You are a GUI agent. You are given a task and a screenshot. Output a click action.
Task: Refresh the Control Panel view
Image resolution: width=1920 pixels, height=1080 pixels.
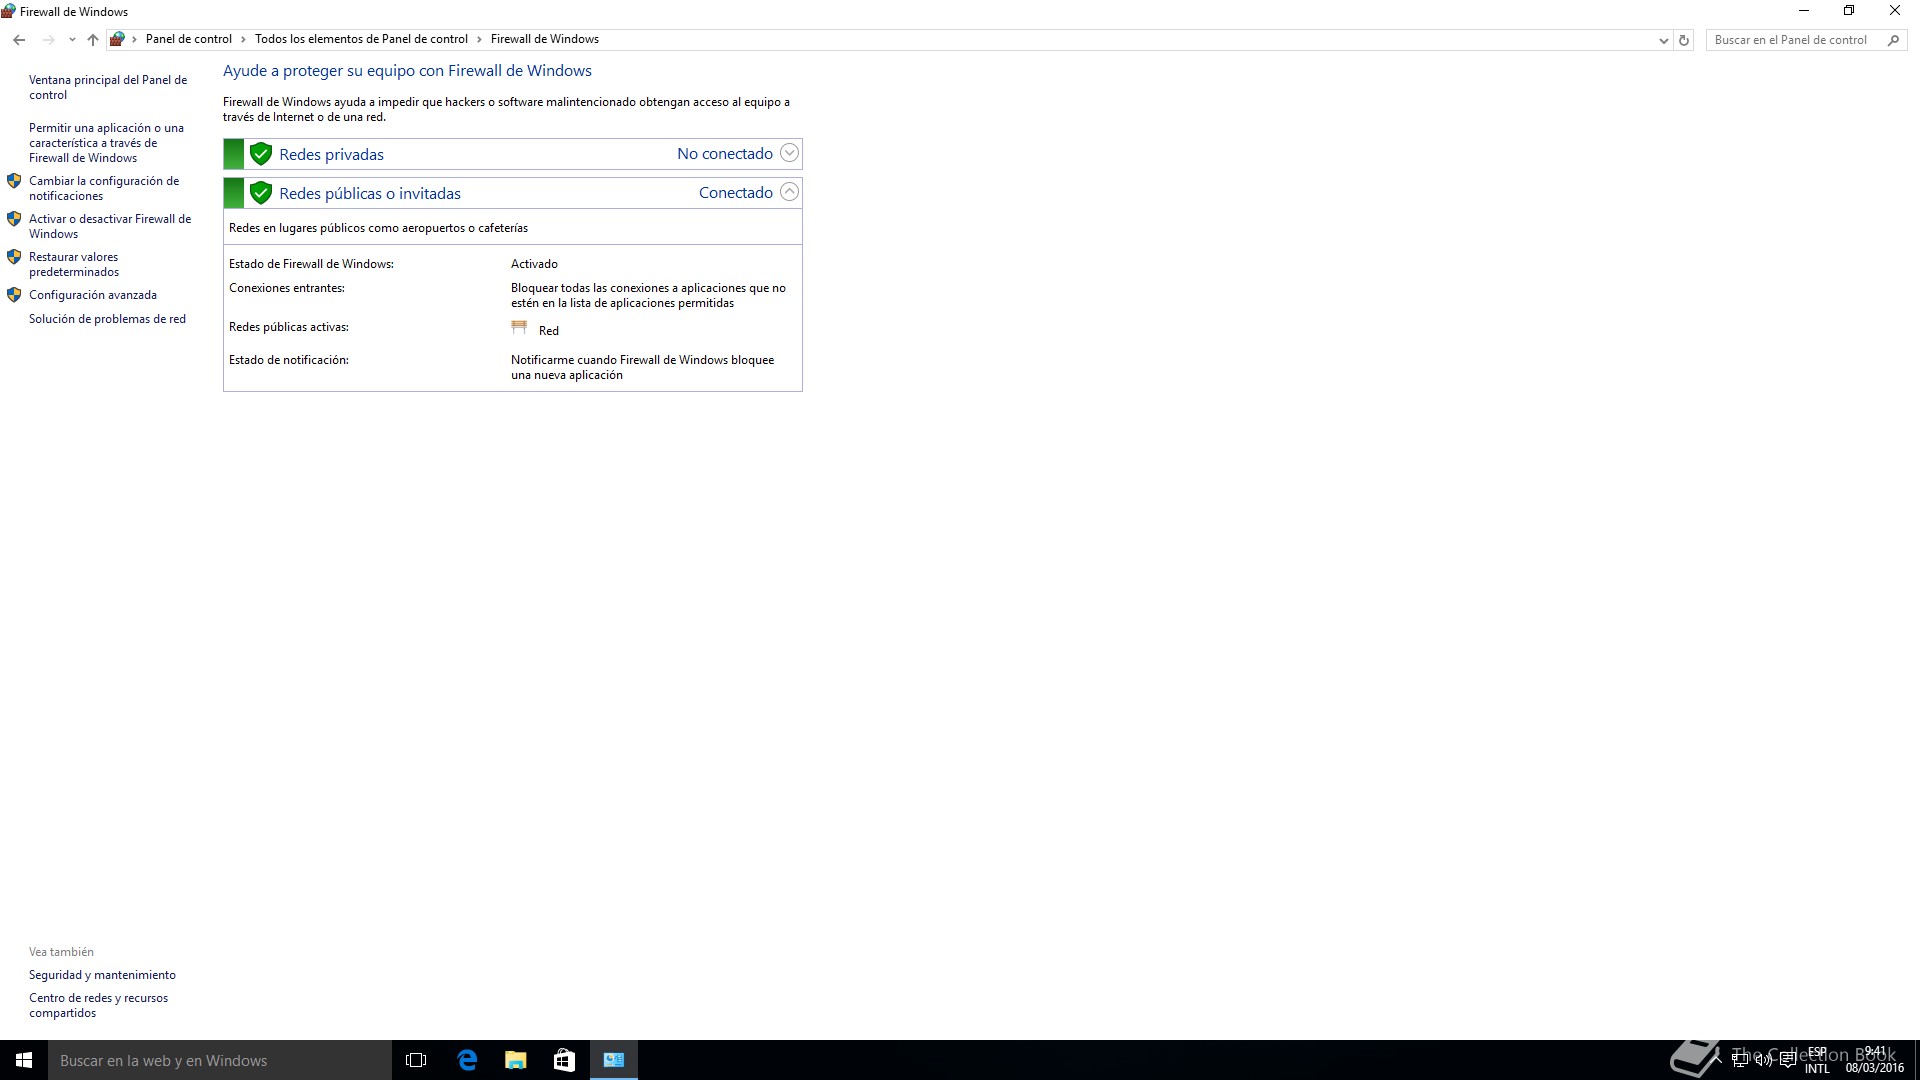tap(1684, 40)
